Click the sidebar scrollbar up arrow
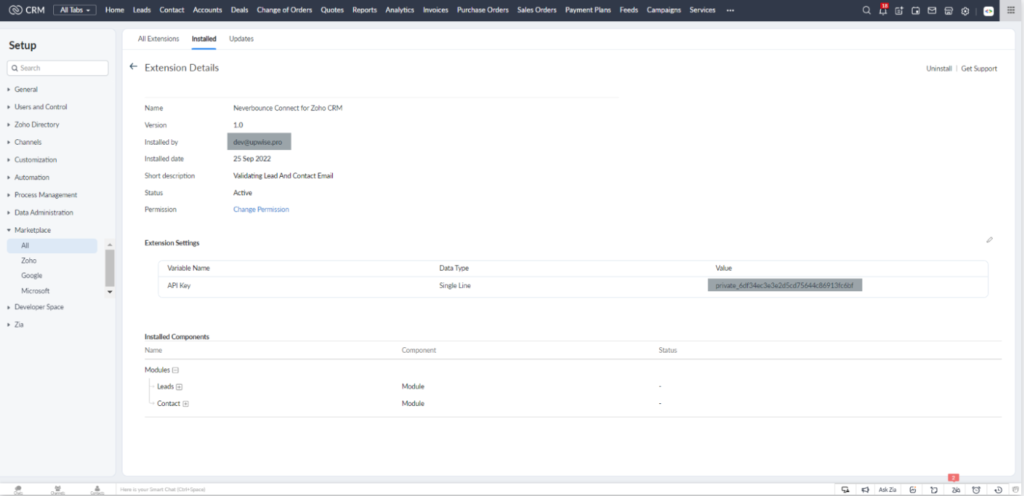Viewport: 1024px width, 496px height. pos(110,245)
